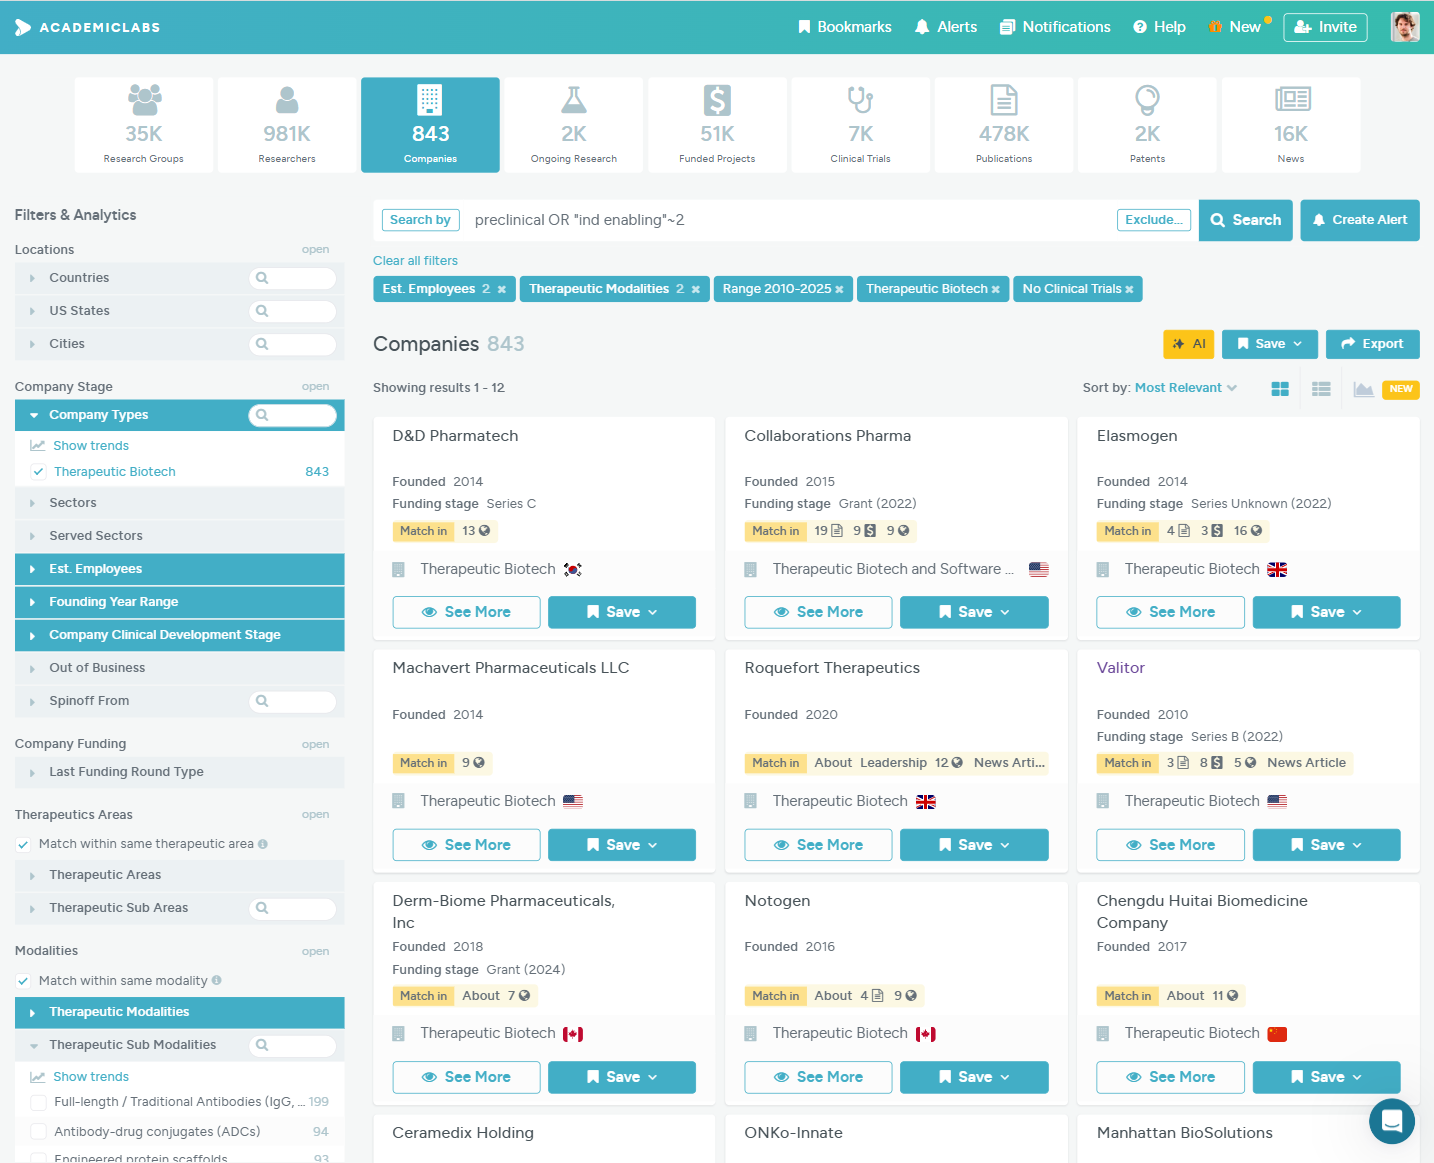Switch to News tab
Screen dimensions: 1434x1163
(x=1291, y=125)
